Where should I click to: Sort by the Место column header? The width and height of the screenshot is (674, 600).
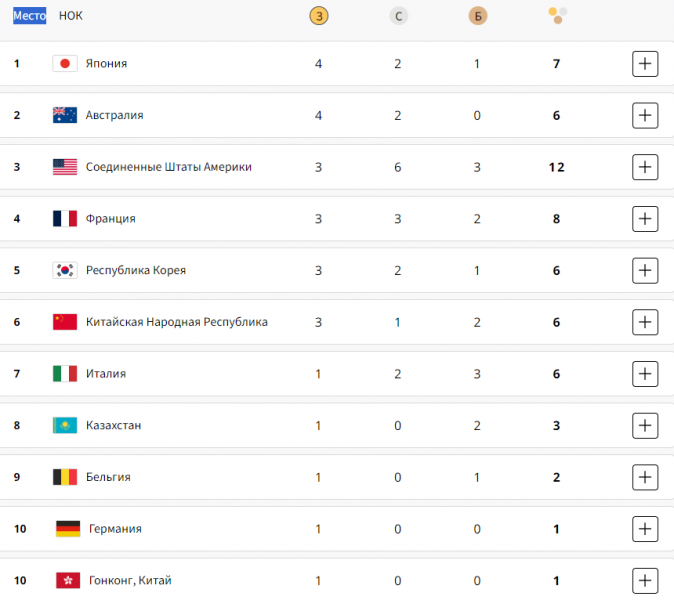29,16
